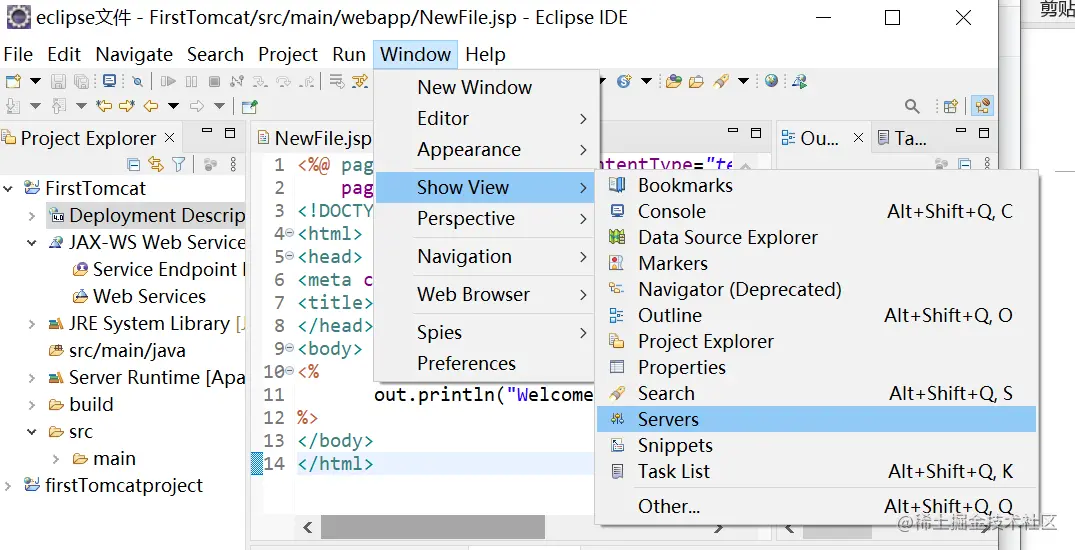Screen dimensions: 1075x550
Task: Open the Navigate menu
Action: 134,54
